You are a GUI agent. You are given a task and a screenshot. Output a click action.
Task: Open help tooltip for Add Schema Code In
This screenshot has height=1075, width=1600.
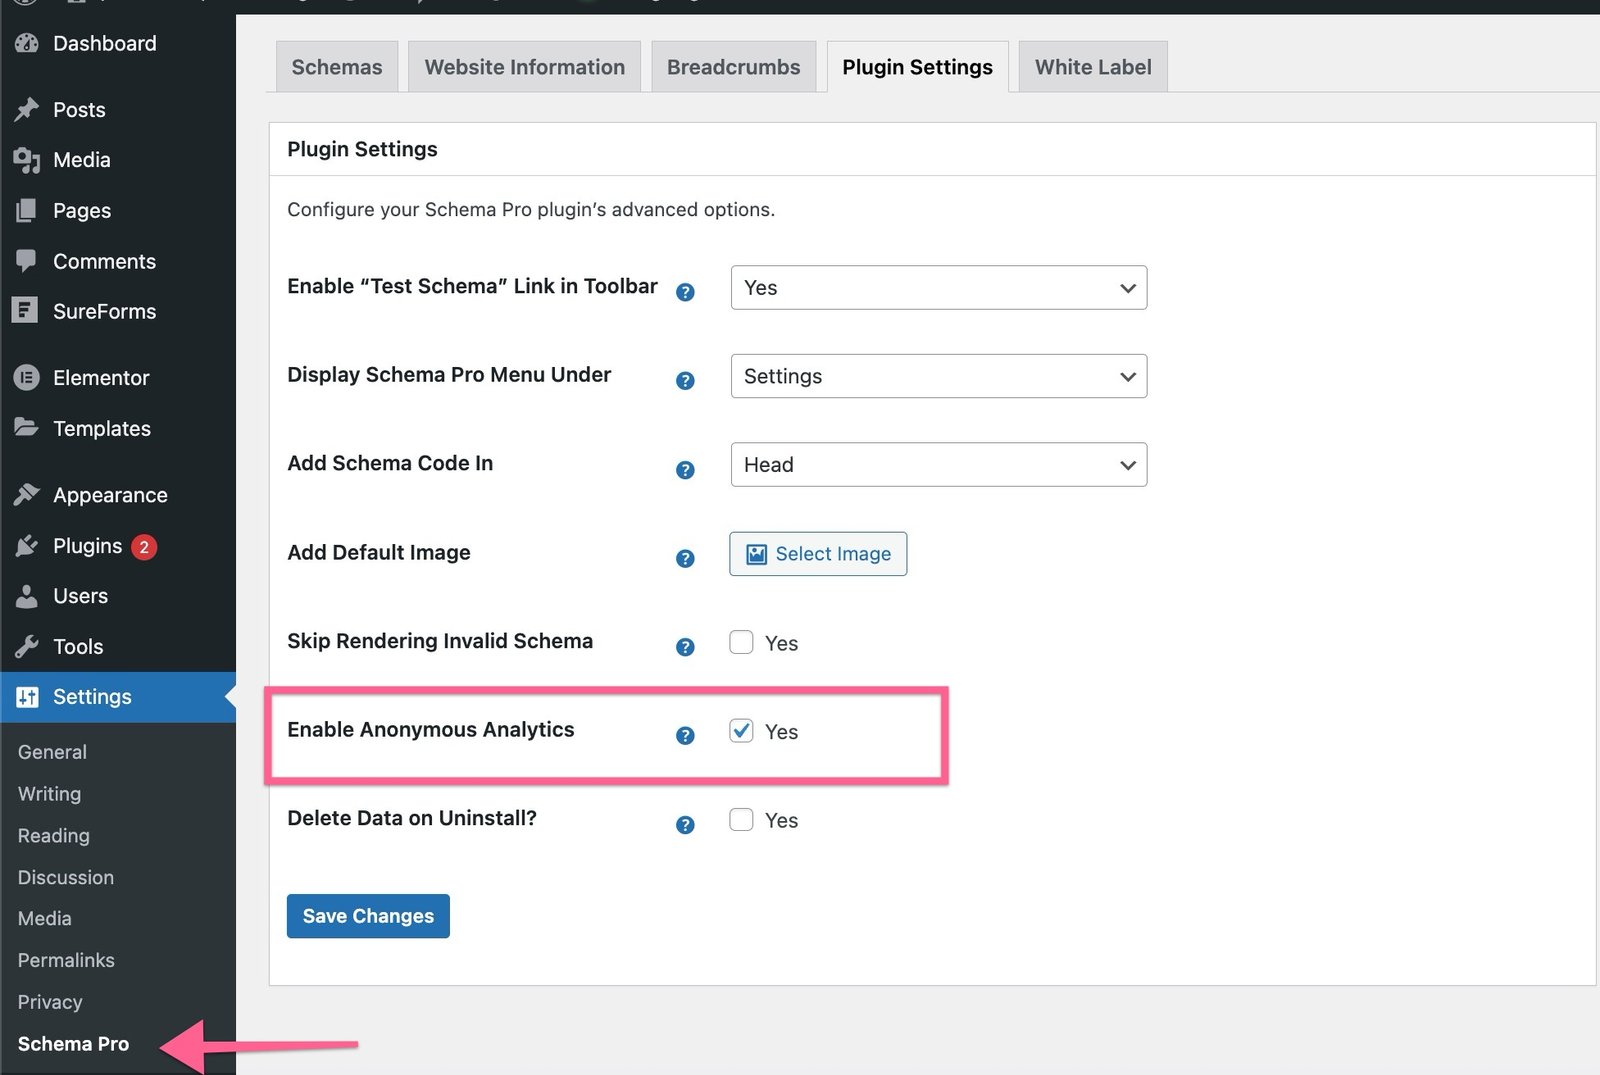pos(685,470)
